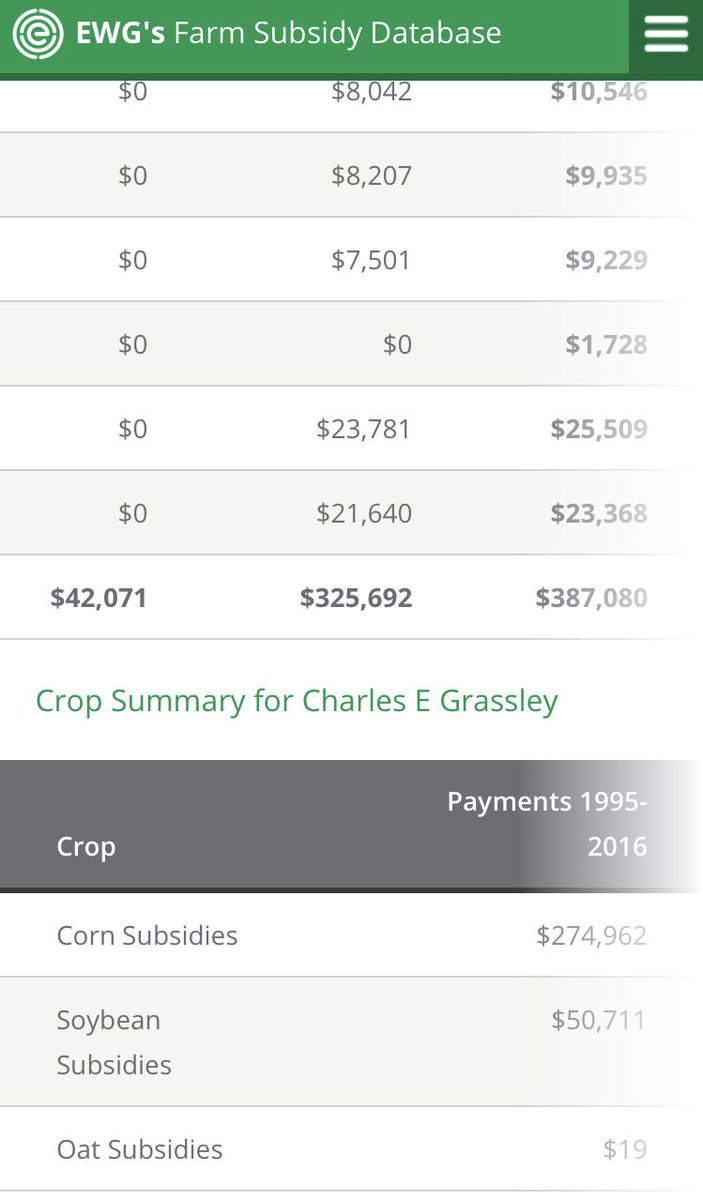703x1200 pixels.
Task: Click the Crop column header
Action: 86,846
